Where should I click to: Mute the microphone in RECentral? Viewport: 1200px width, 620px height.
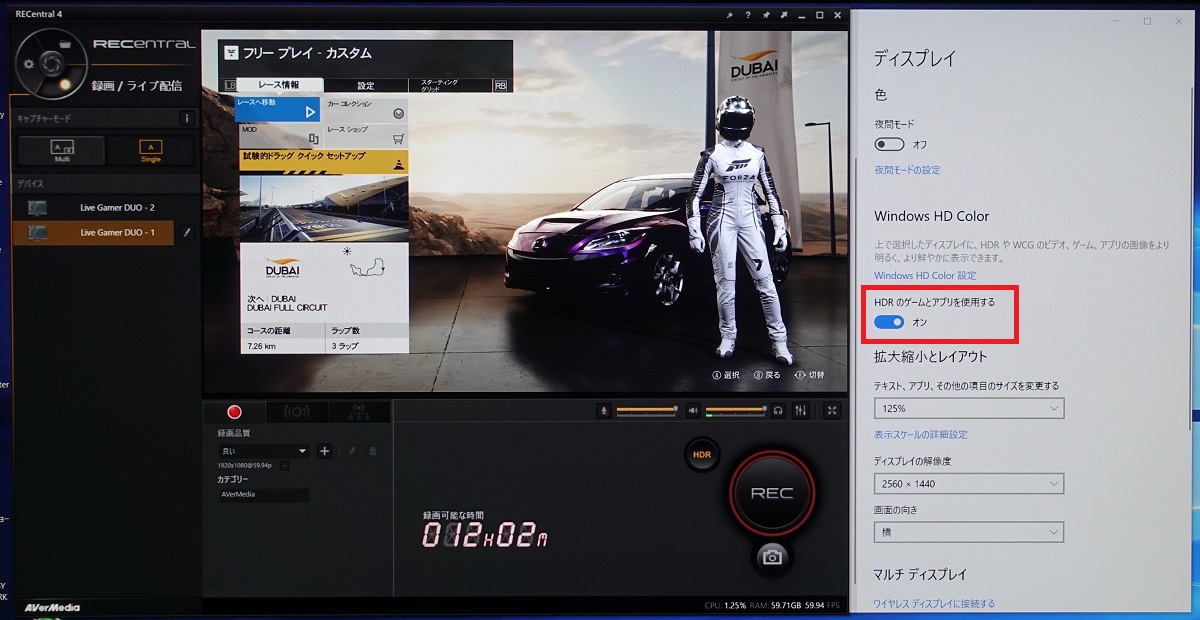tap(604, 410)
